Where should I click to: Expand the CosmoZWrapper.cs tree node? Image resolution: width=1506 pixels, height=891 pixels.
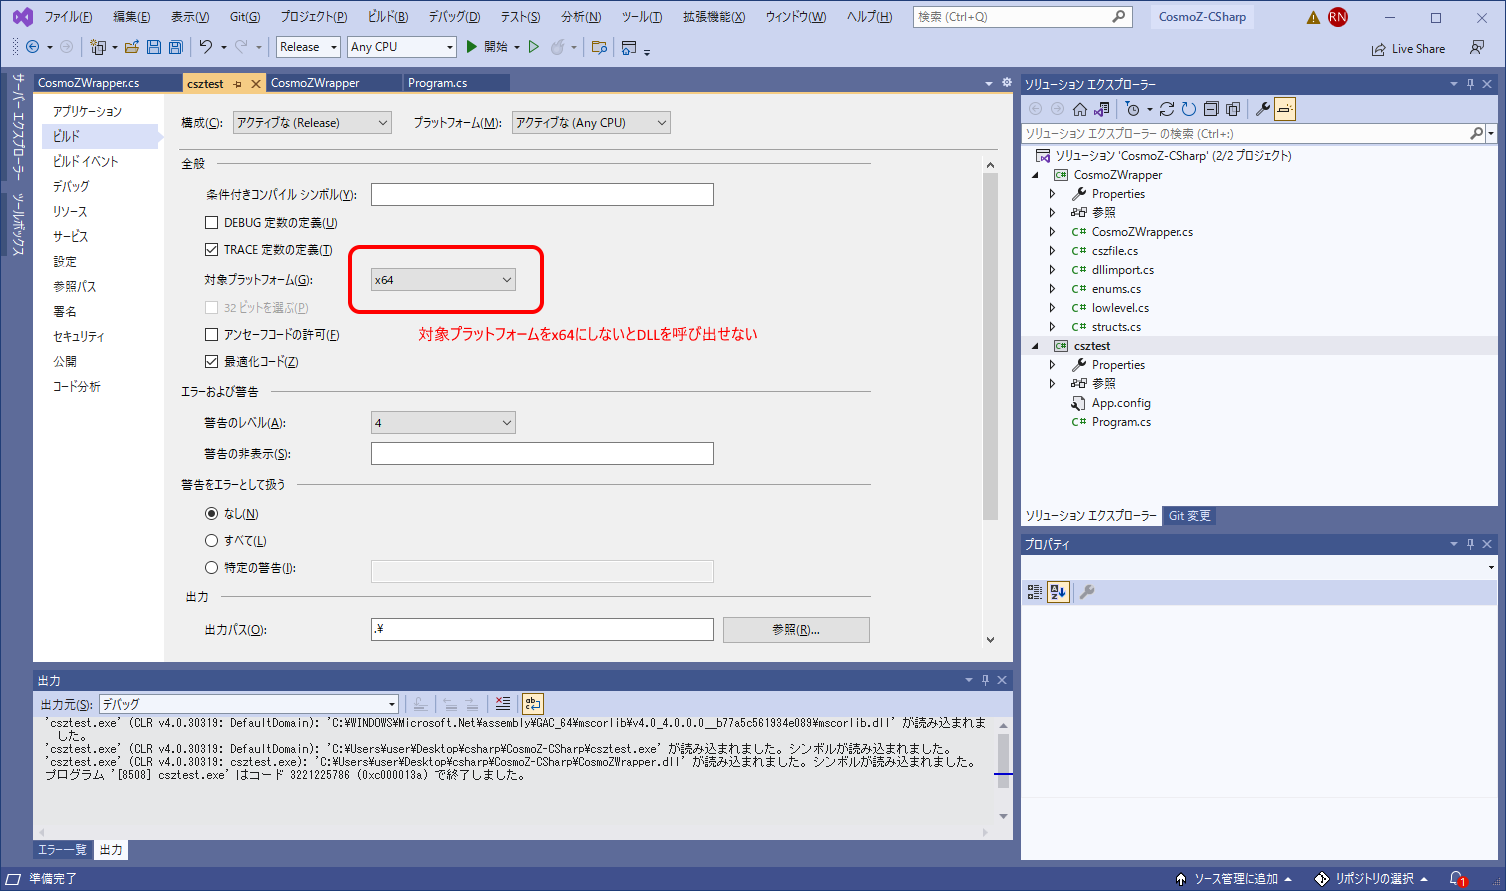(x=1052, y=232)
